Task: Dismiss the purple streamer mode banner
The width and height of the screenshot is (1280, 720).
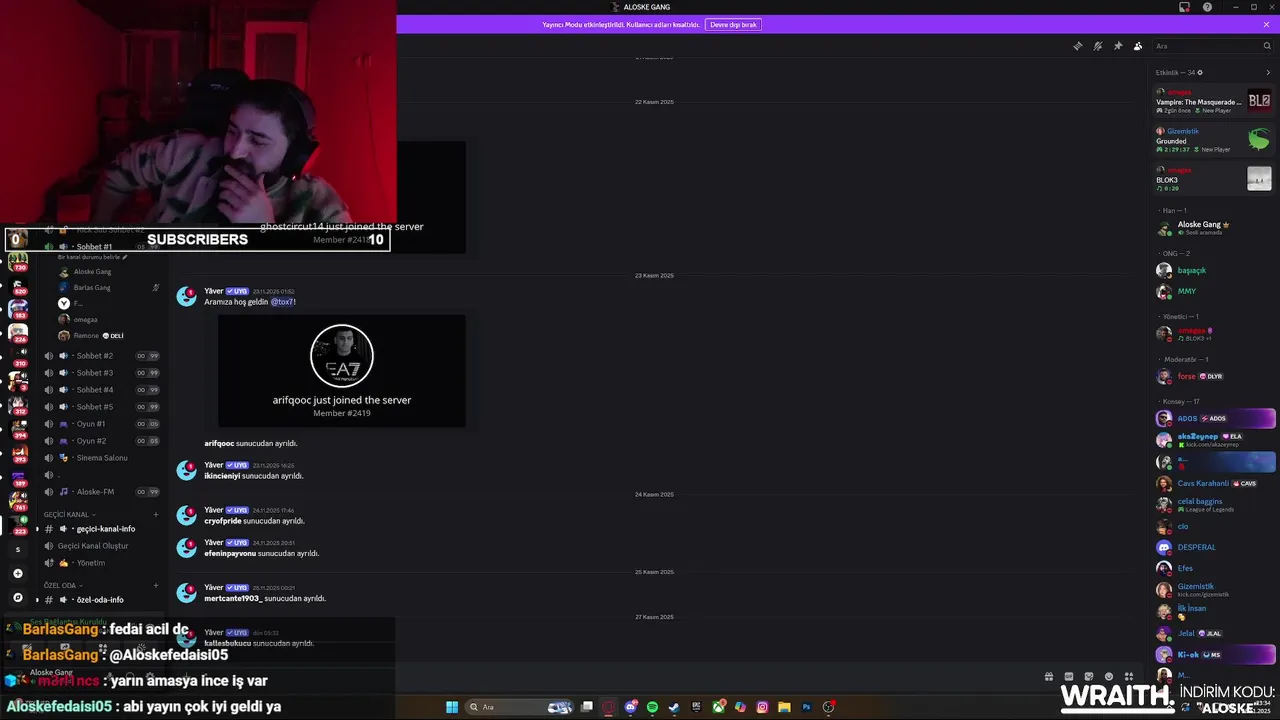Action: click(1266, 24)
